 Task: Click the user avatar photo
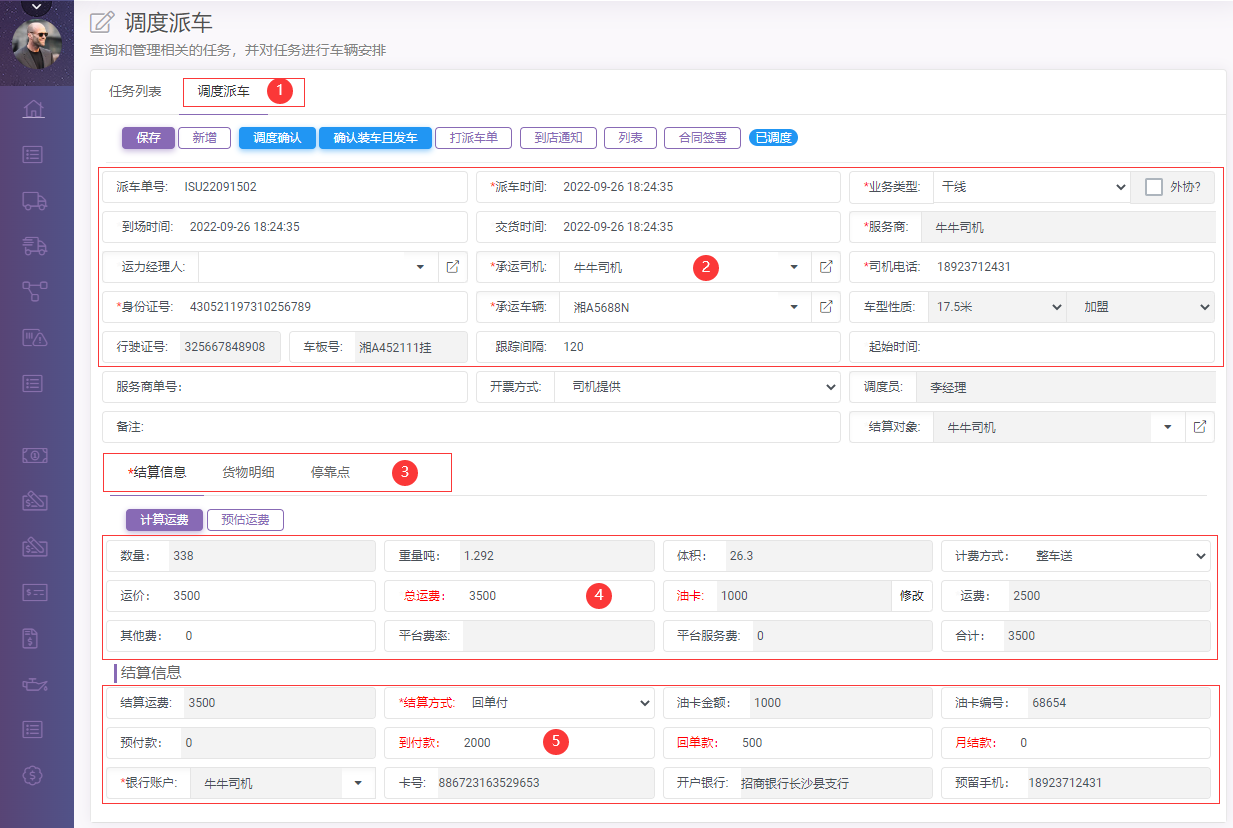coord(37,44)
